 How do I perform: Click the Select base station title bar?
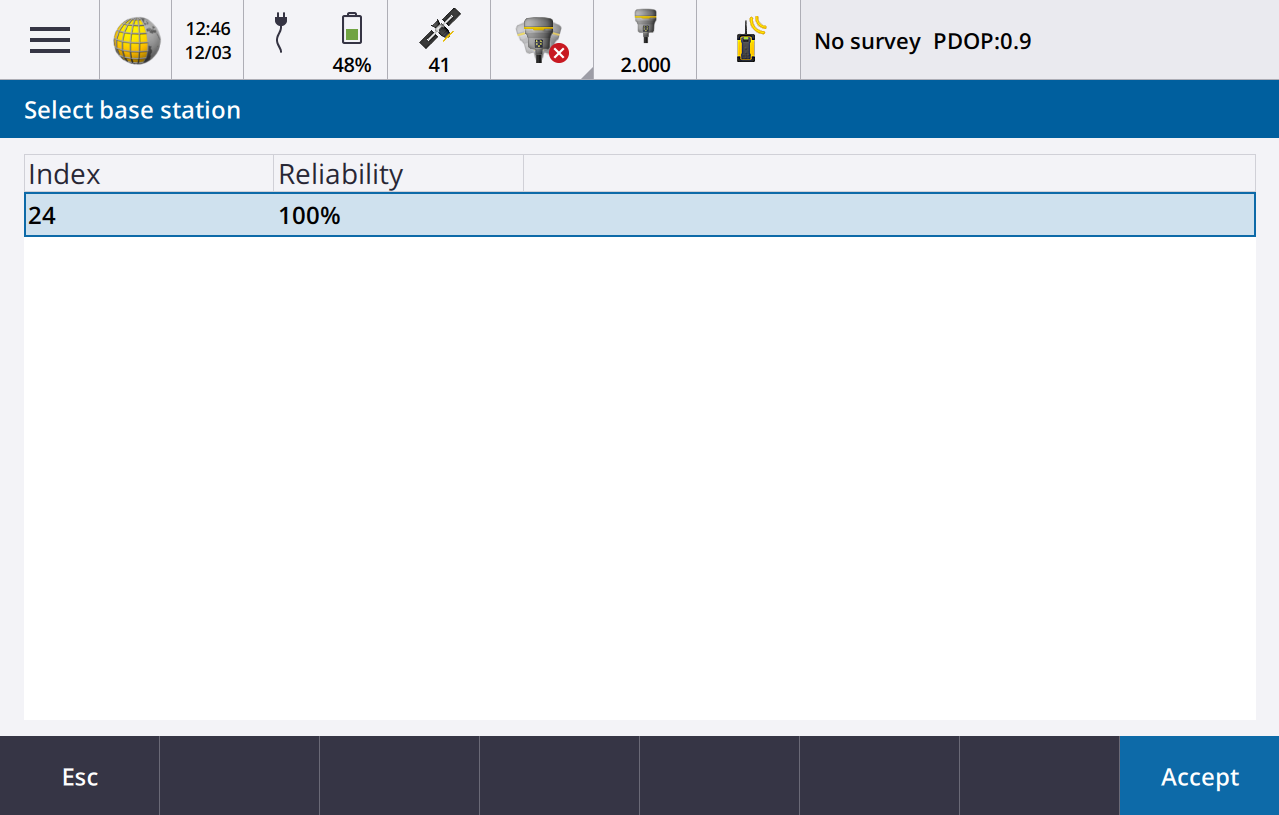[639, 109]
